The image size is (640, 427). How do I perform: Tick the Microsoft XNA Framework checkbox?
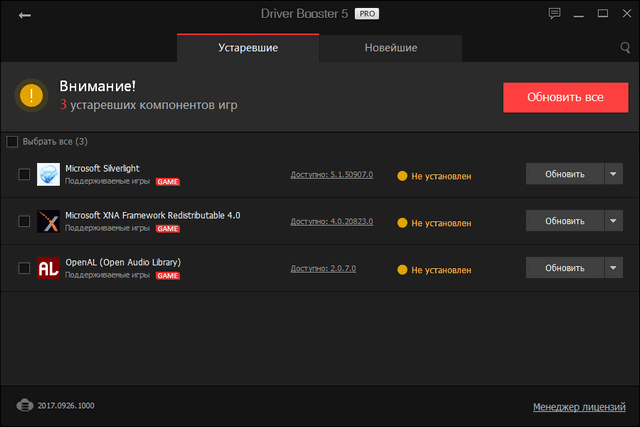[x=24, y=221]
